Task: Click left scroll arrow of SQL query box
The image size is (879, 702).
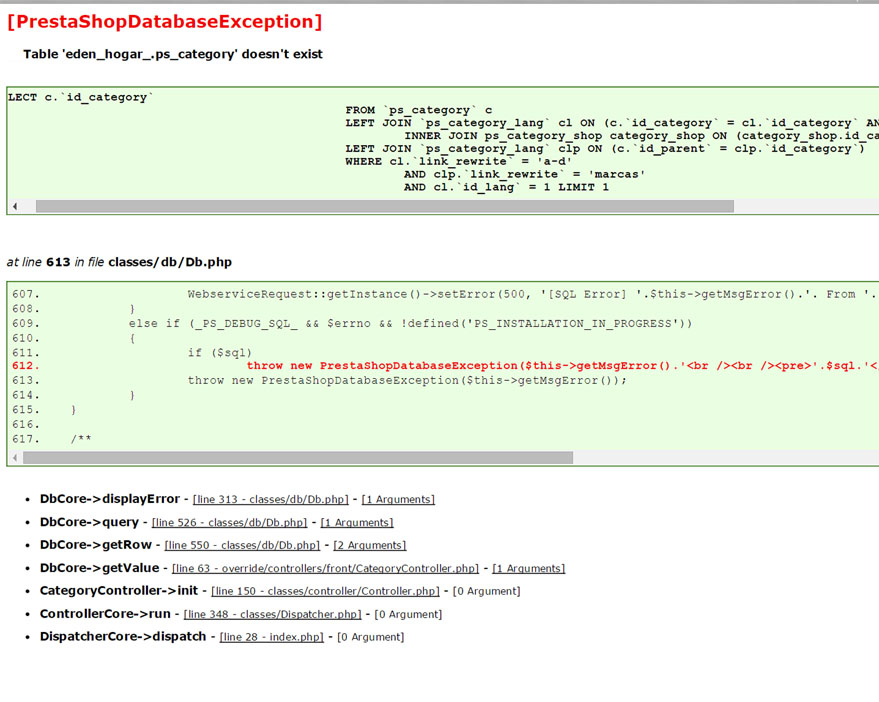Action: coord(15,206)
